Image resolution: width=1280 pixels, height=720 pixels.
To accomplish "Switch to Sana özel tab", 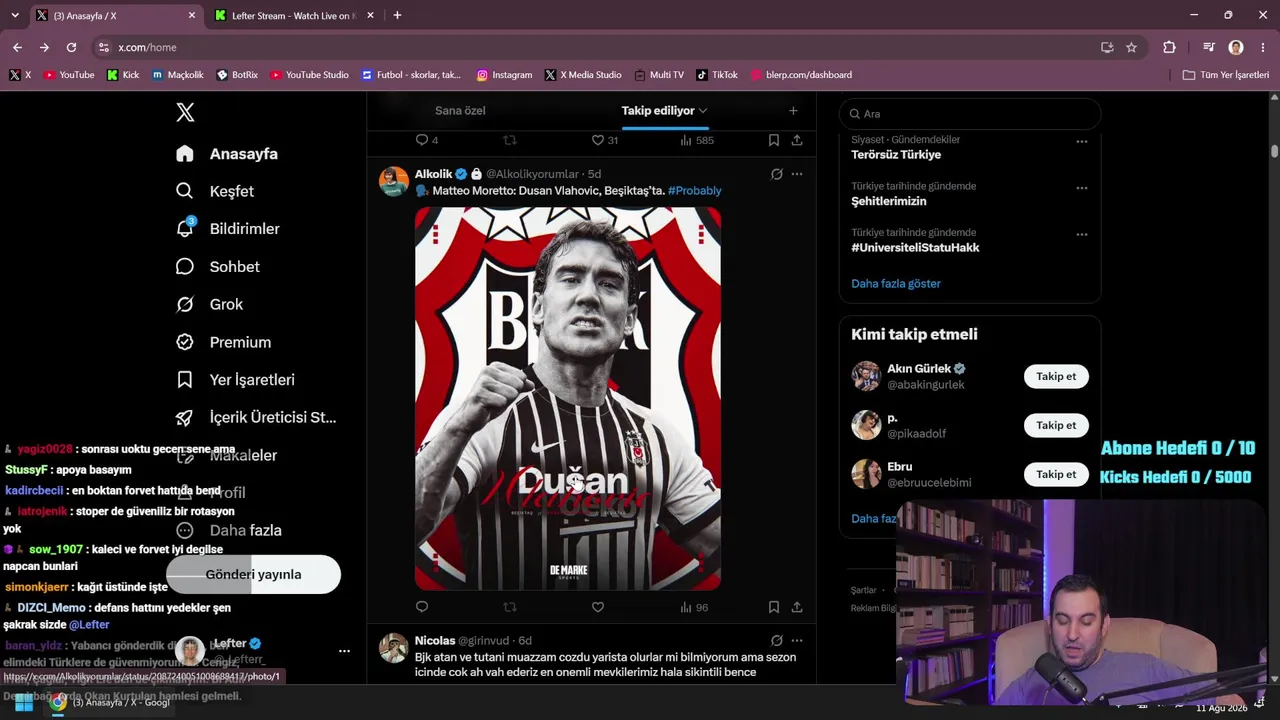I will pos(460,111).
